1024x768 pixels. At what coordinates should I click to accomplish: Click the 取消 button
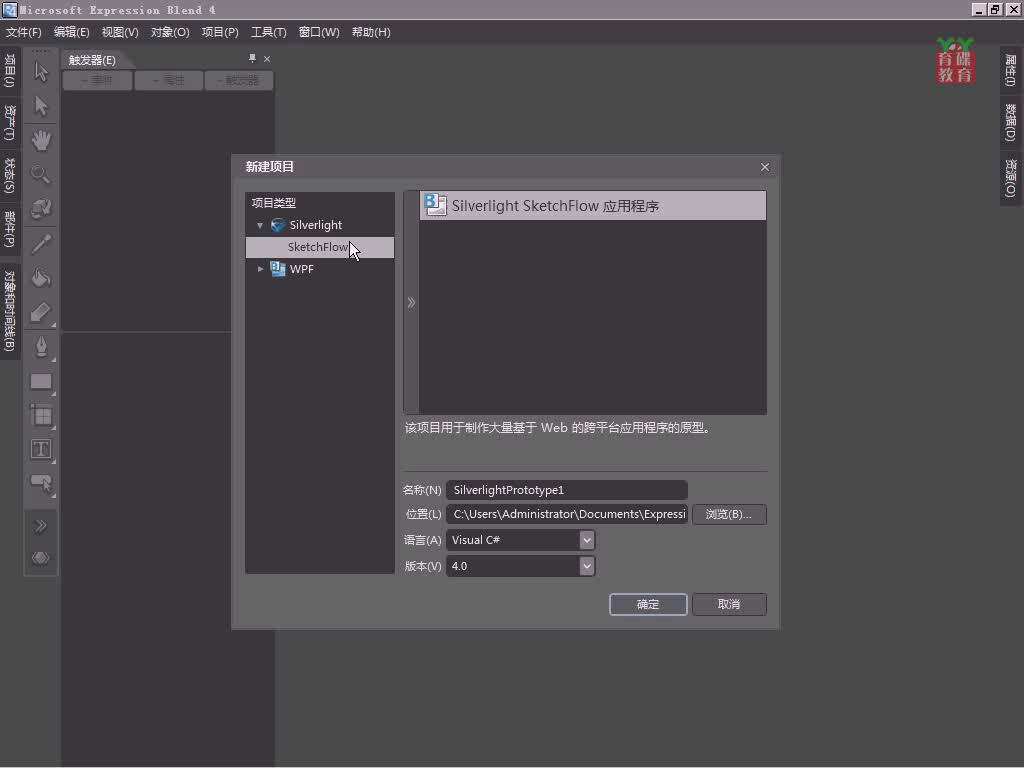pos(729,605)
